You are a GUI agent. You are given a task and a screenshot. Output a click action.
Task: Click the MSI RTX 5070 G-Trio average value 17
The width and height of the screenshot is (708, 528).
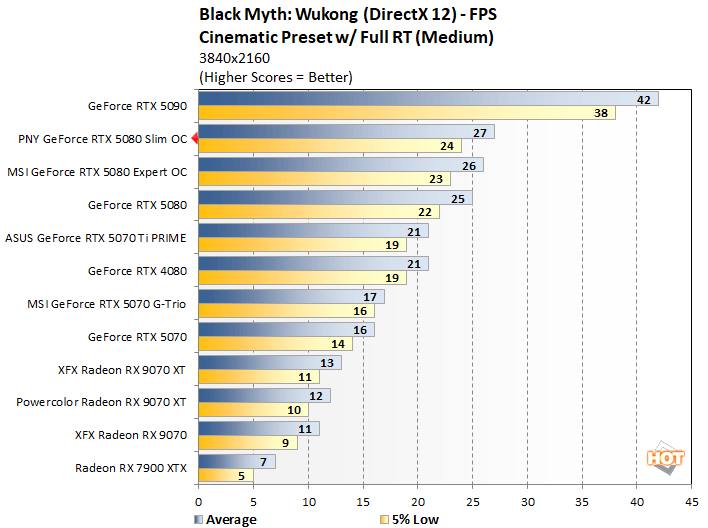(370, 297)
